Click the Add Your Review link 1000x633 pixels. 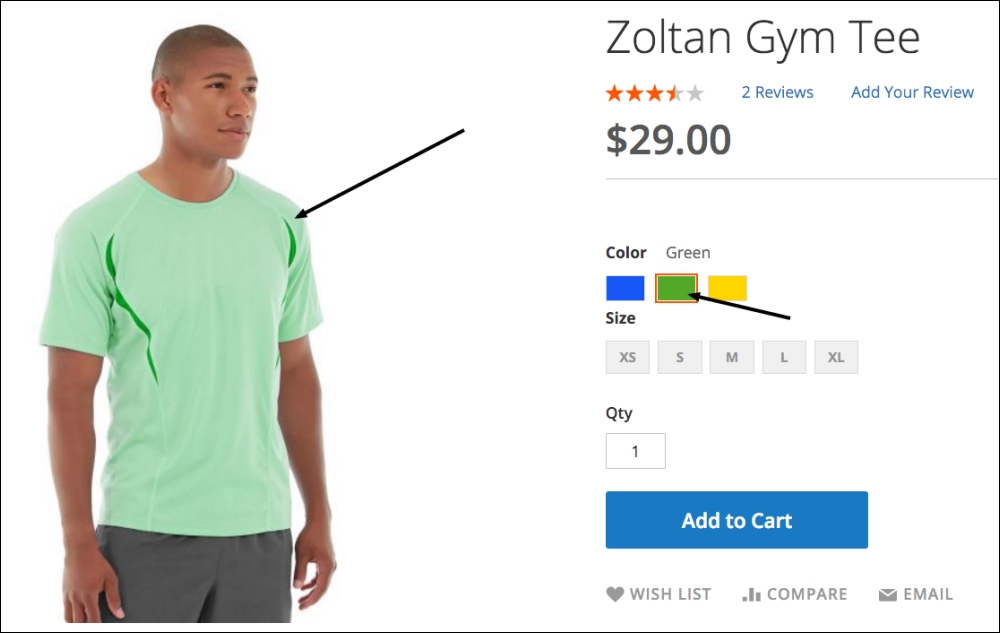point(912,92)
